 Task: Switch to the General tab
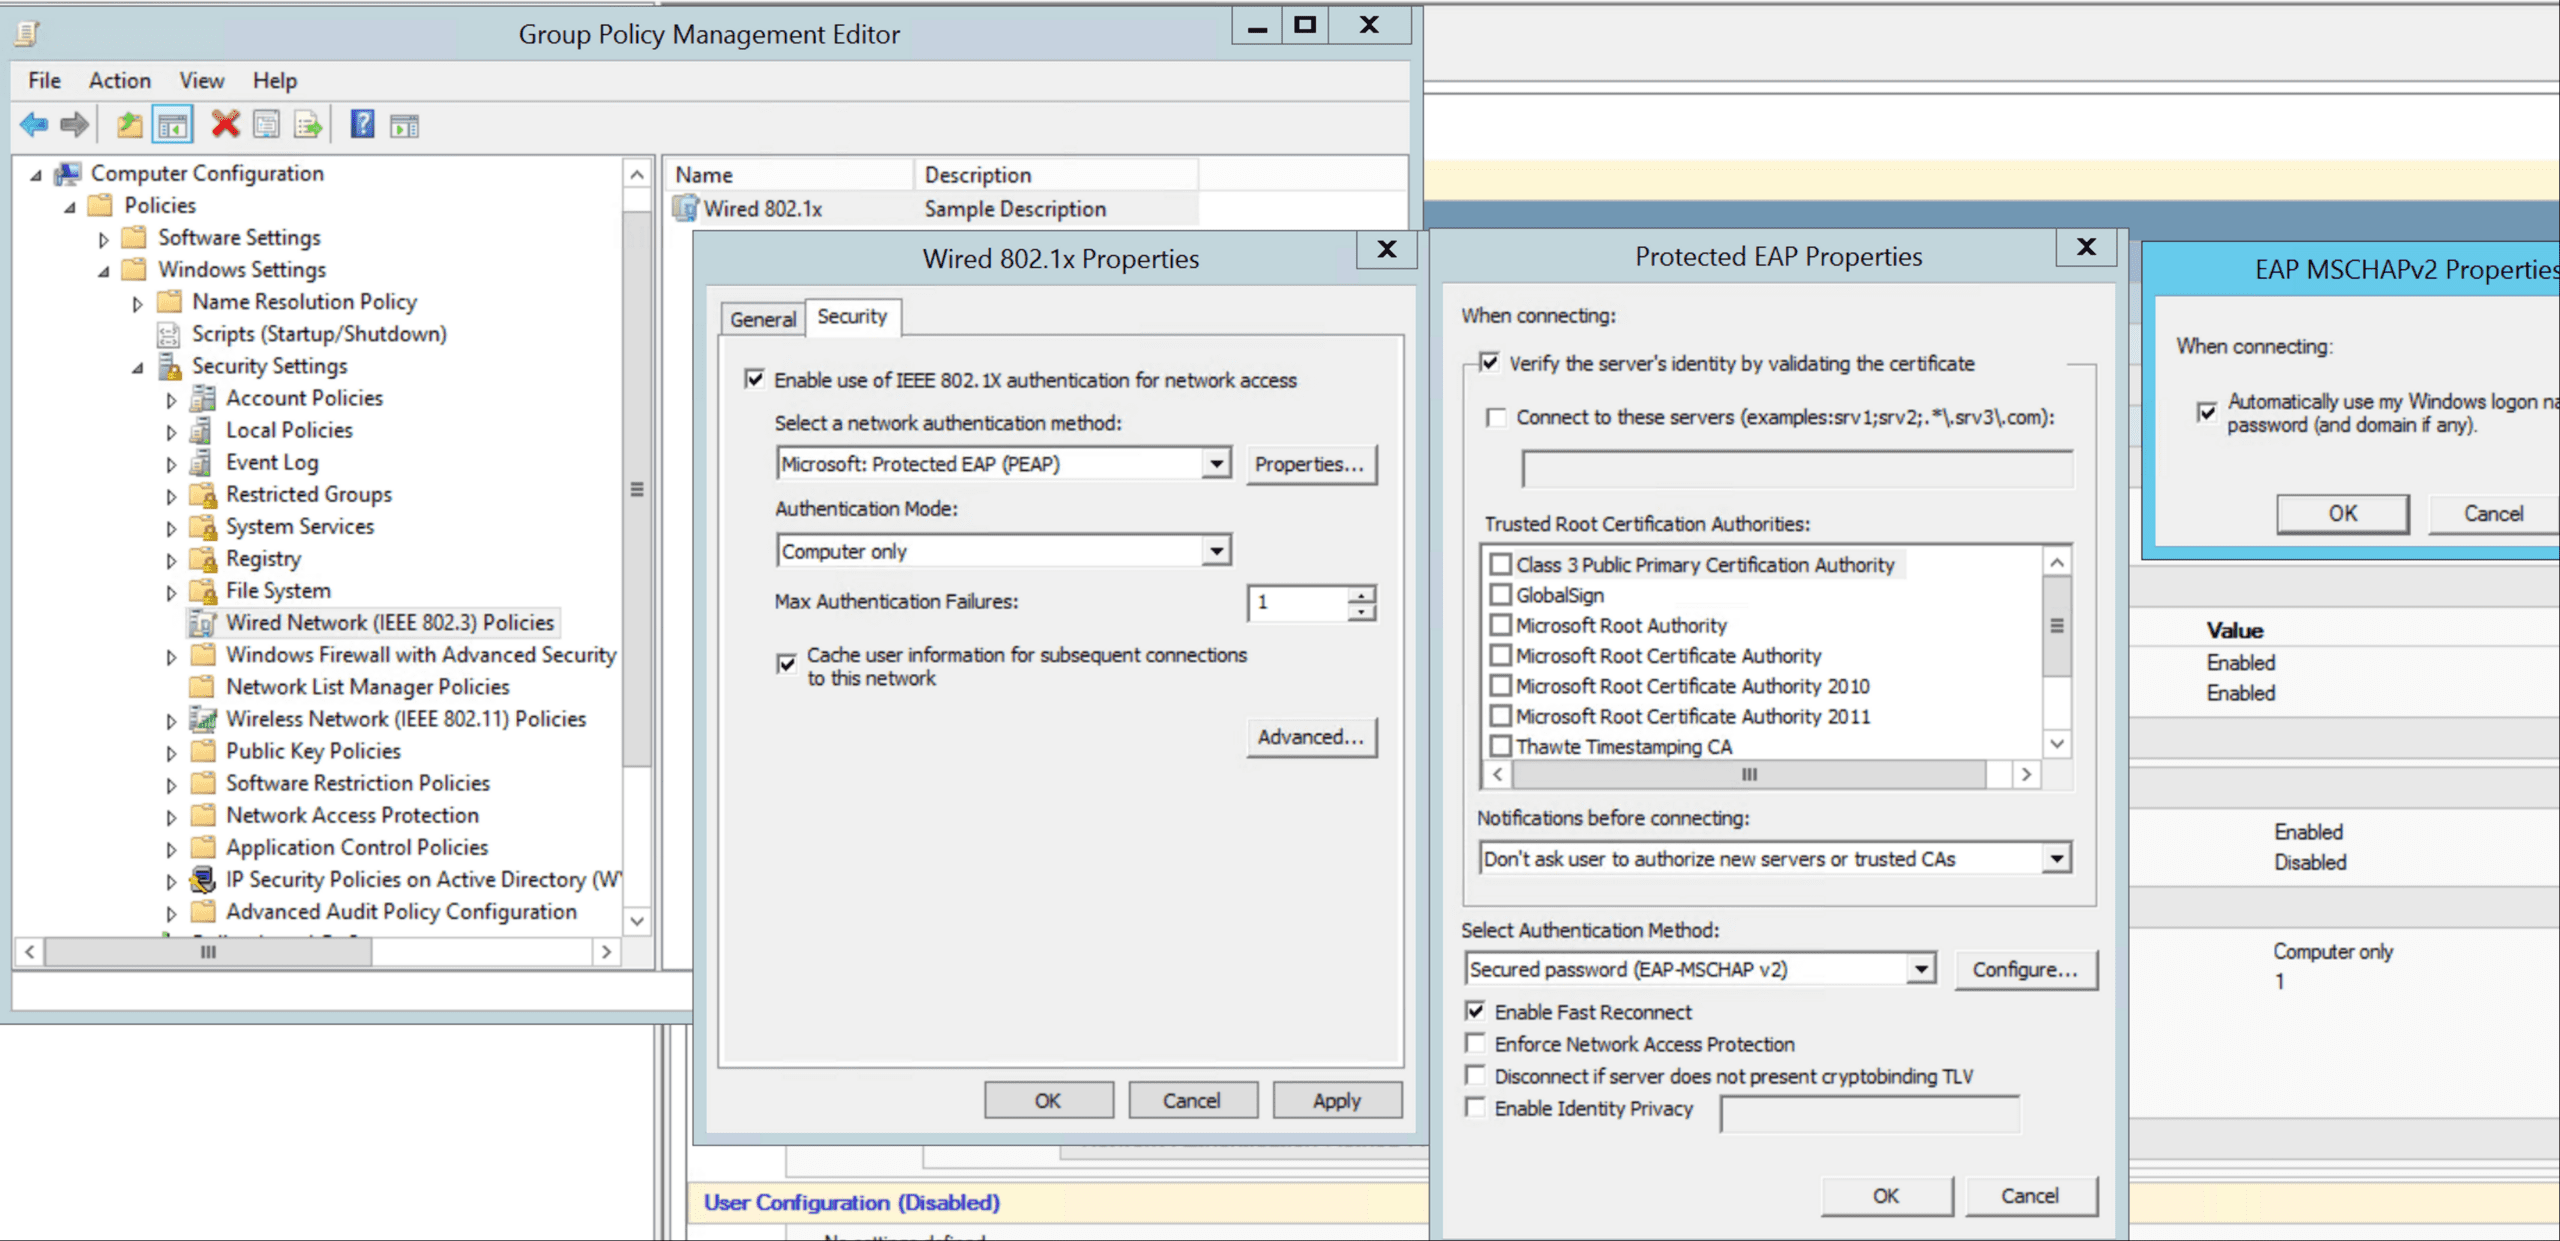[762, 319]
